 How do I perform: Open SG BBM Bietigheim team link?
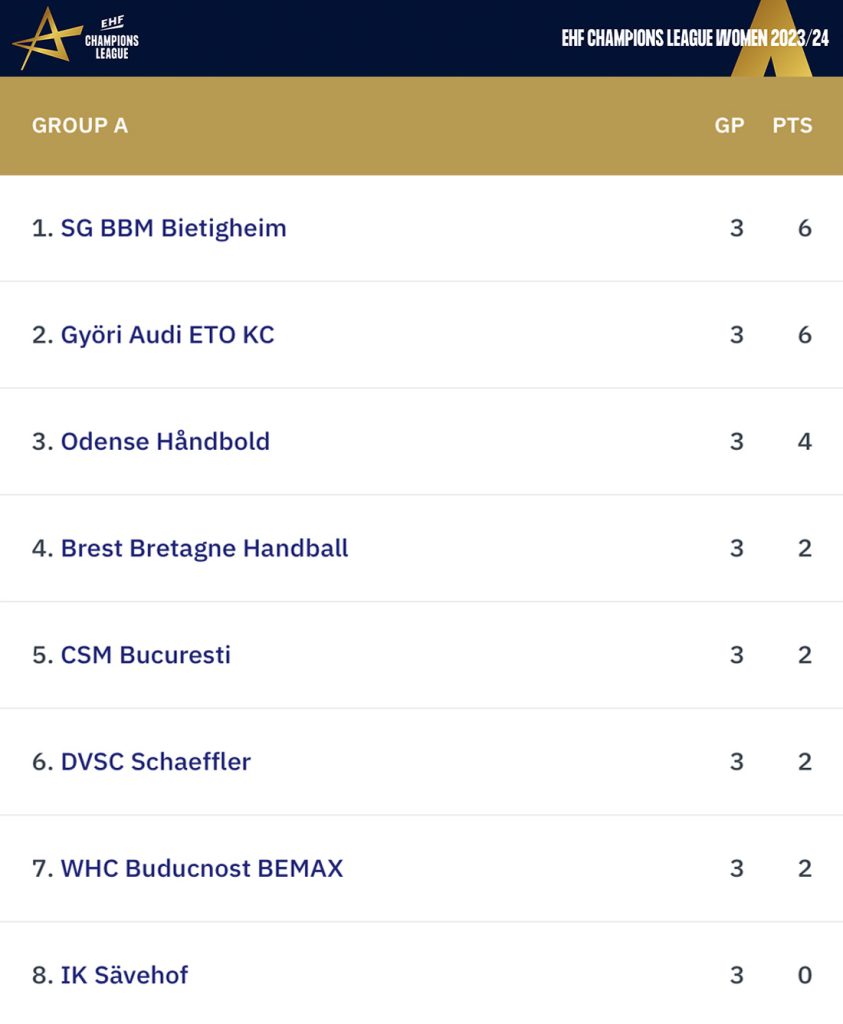pyautogui.click(x=174, y=229)
